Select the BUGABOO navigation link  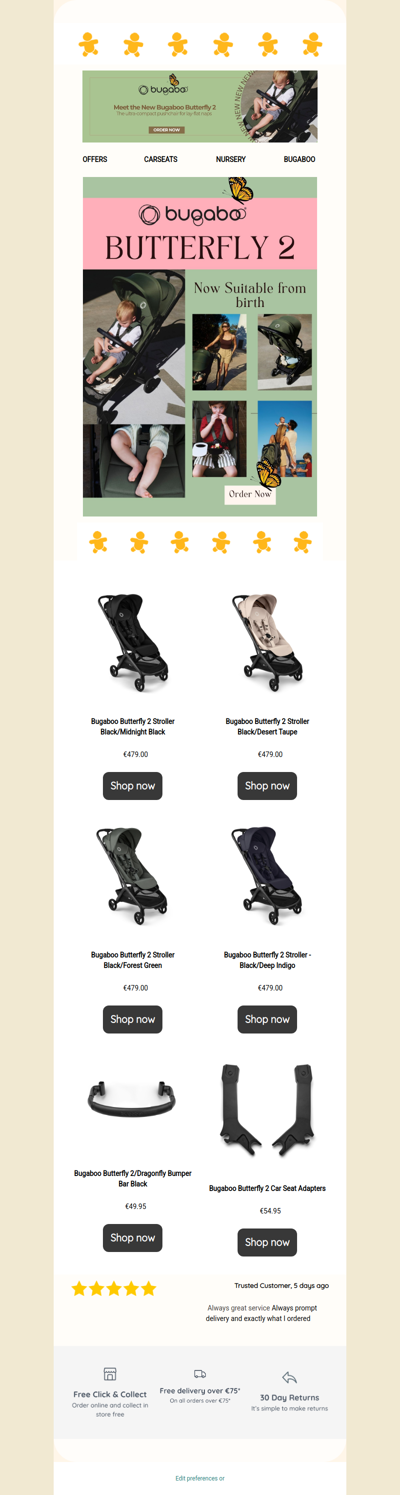299,159
